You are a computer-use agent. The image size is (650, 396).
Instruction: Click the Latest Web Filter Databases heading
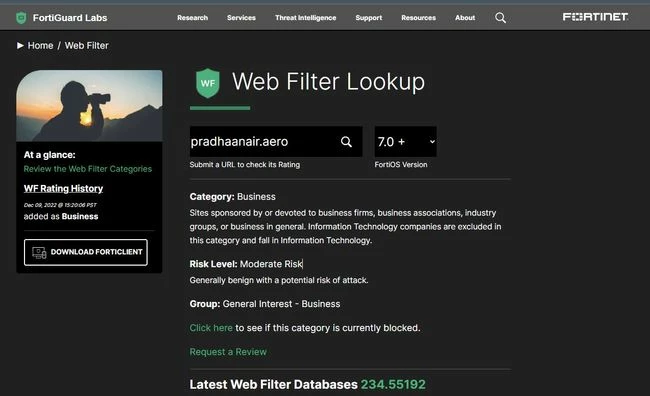[274, 384]
